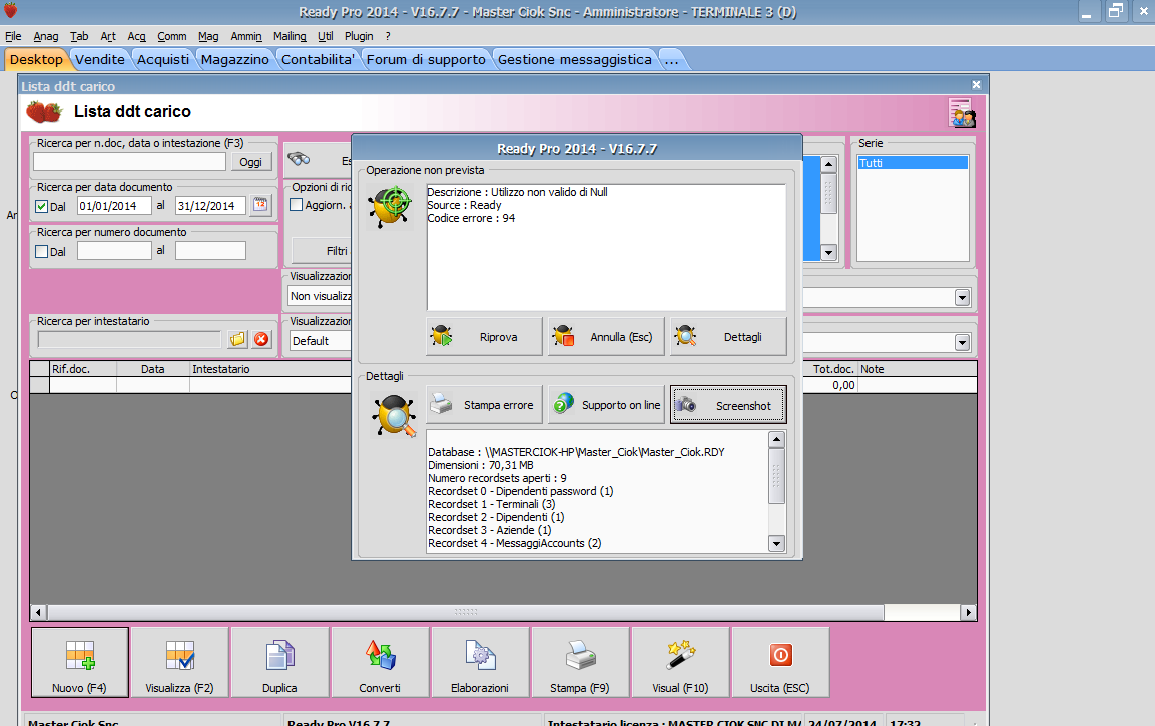Close the Lista ddt carico window
This screenshot has width=1155, height=726.
pyautogui.click(x=976, y=85)
